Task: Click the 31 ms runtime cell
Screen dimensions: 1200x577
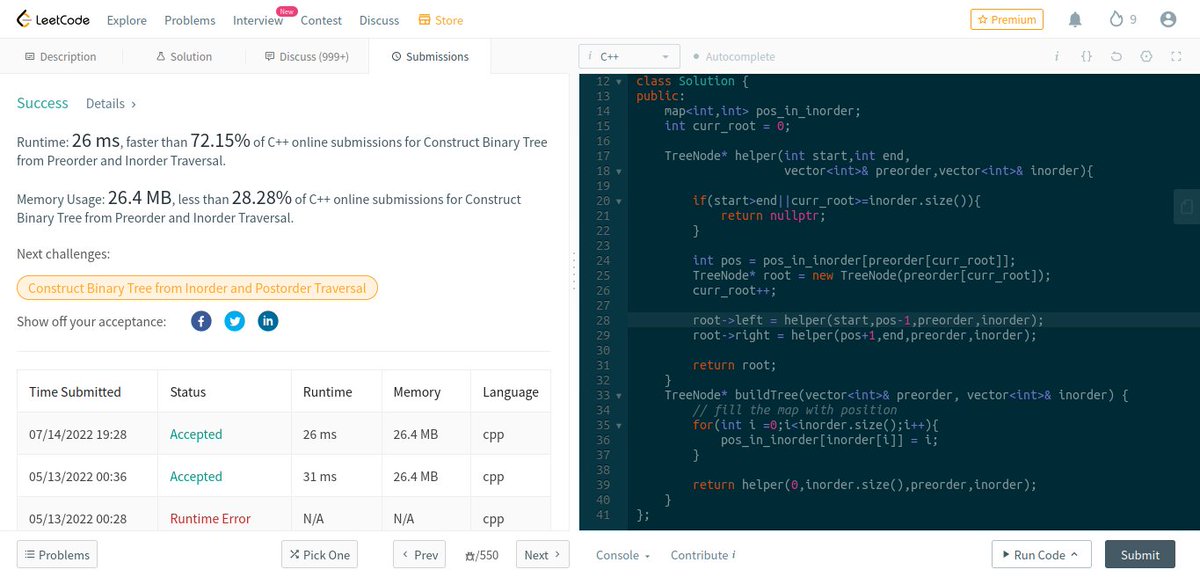Action: pyautogui.click(x=336, y=476)
